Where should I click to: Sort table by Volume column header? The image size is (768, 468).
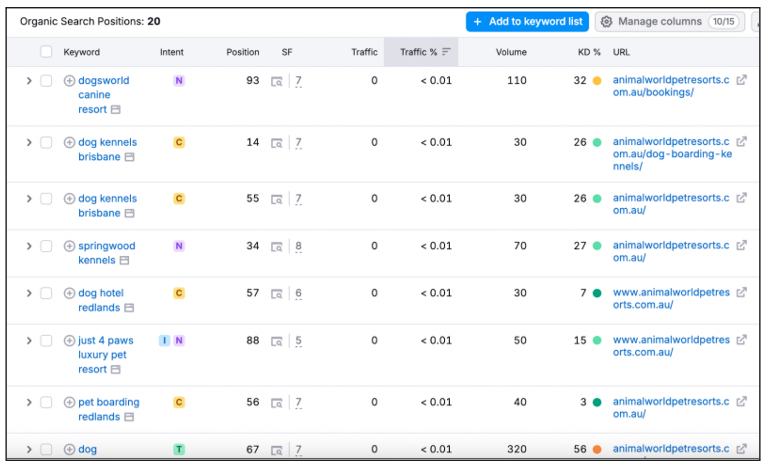click(511, 52)
